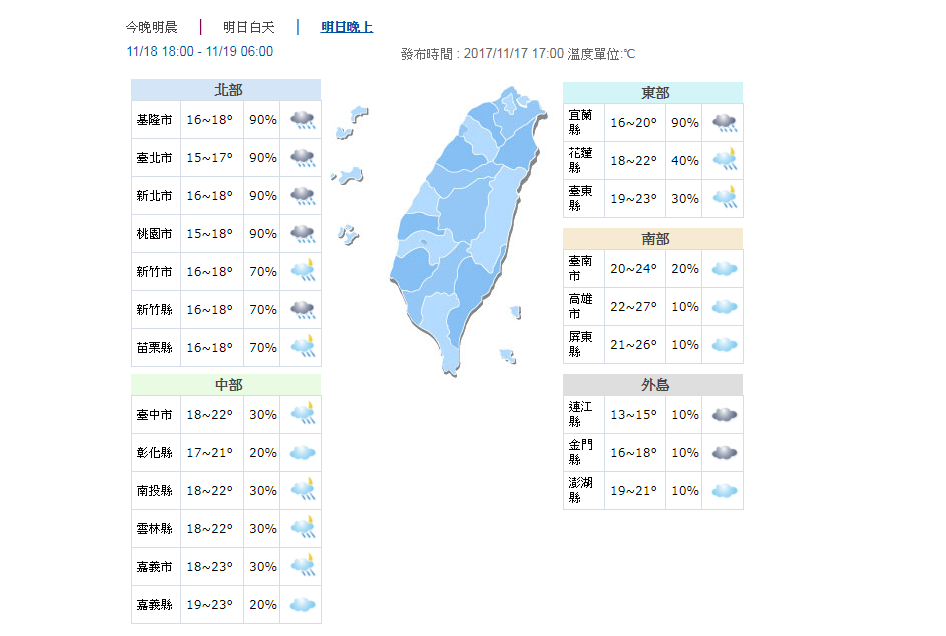Click the Penghu islands on the map
Viewport: 946px width, 636px height.
tap(349, 235)
